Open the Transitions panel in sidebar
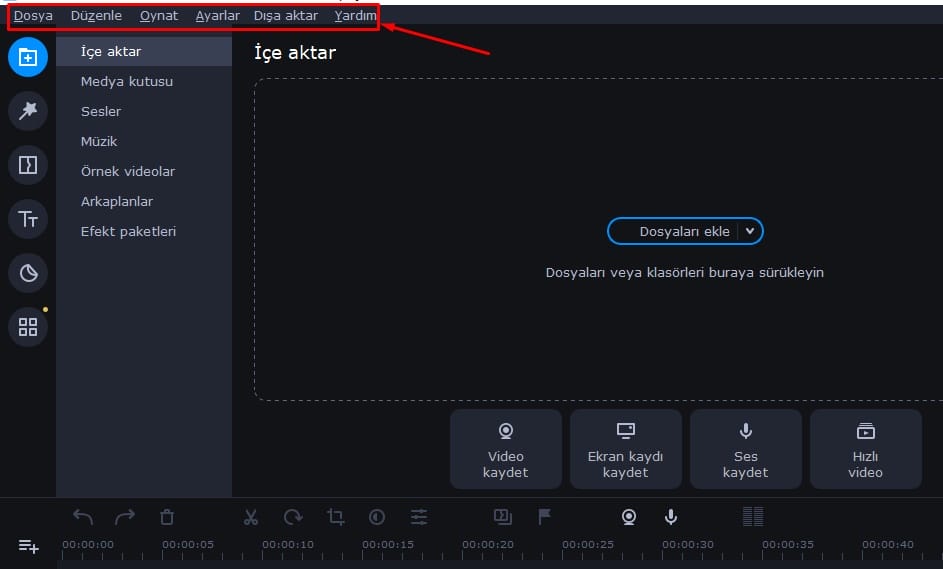 pyautogui.click(x=28, y=165)
